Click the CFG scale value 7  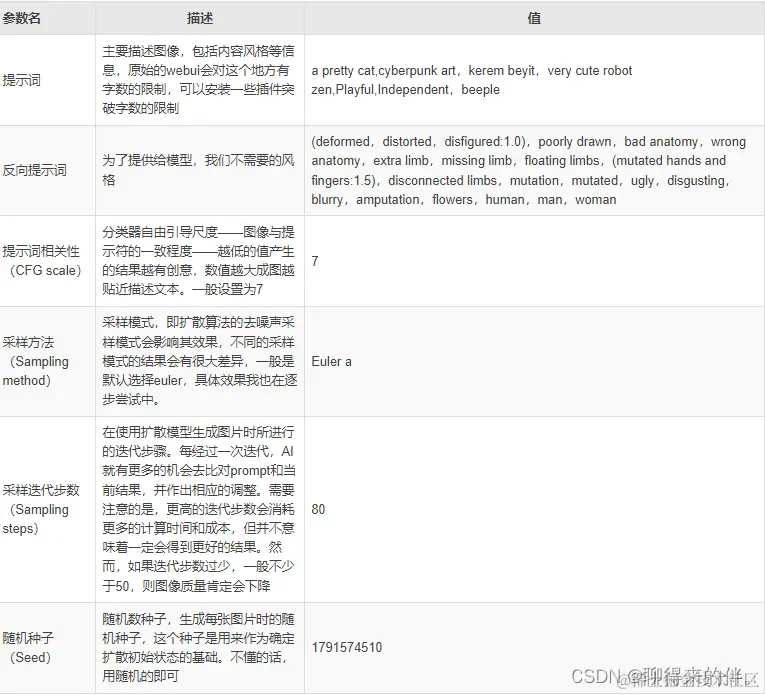(x=315, y=261)
